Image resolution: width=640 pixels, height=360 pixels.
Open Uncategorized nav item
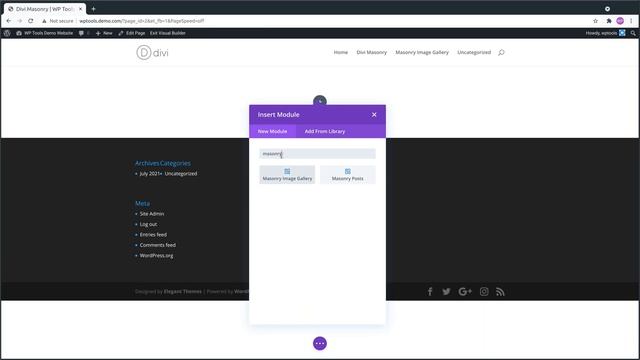pyautogui.click(x=474, y=52)
